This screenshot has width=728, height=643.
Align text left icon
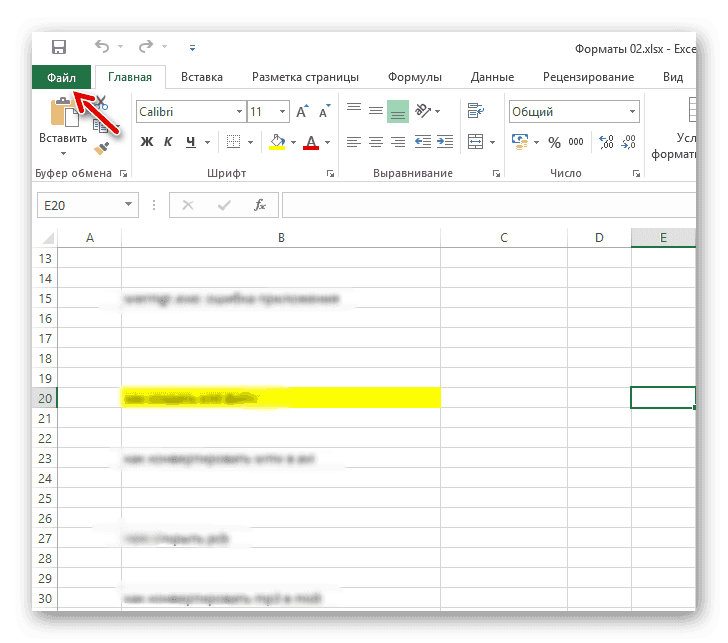(354, 142)
